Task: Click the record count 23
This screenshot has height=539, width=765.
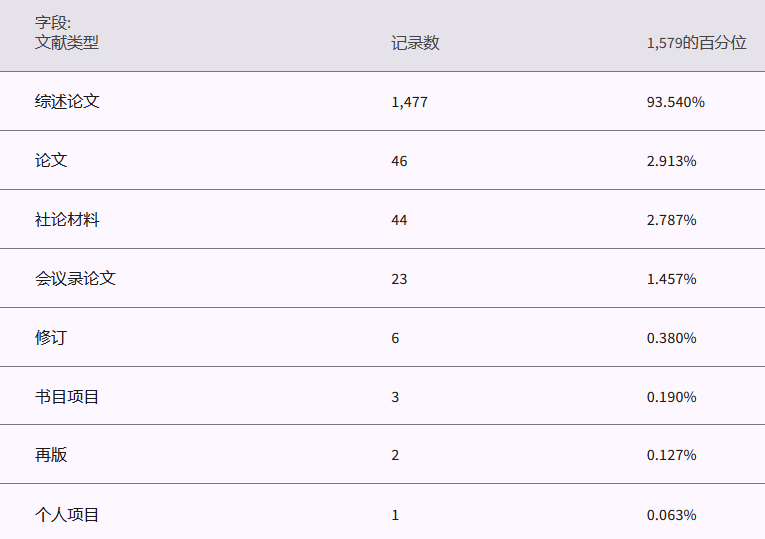Action: coord(399,279)
